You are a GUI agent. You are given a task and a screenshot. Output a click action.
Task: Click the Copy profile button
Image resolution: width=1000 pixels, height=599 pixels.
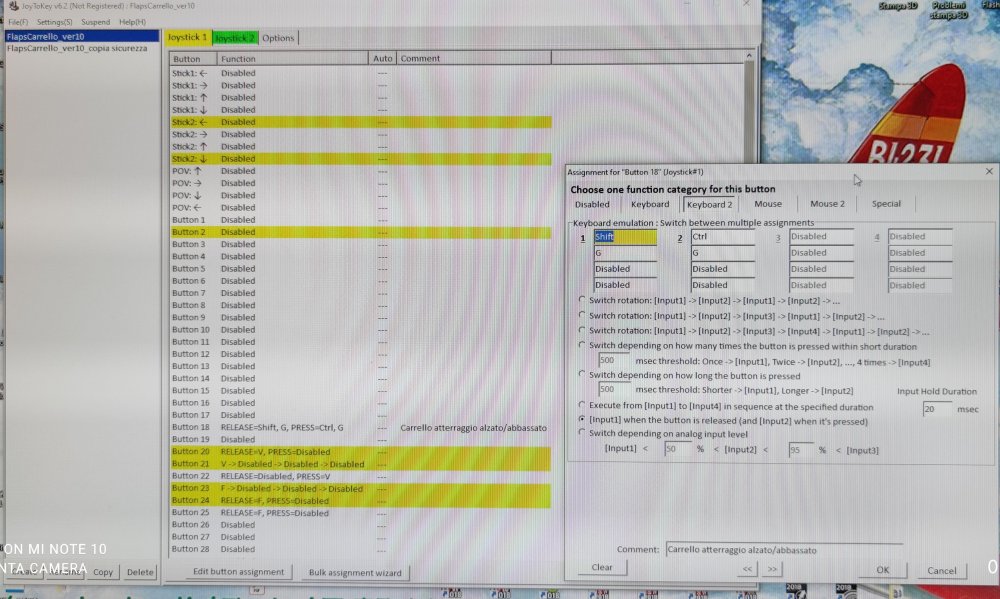click(103, 572)
